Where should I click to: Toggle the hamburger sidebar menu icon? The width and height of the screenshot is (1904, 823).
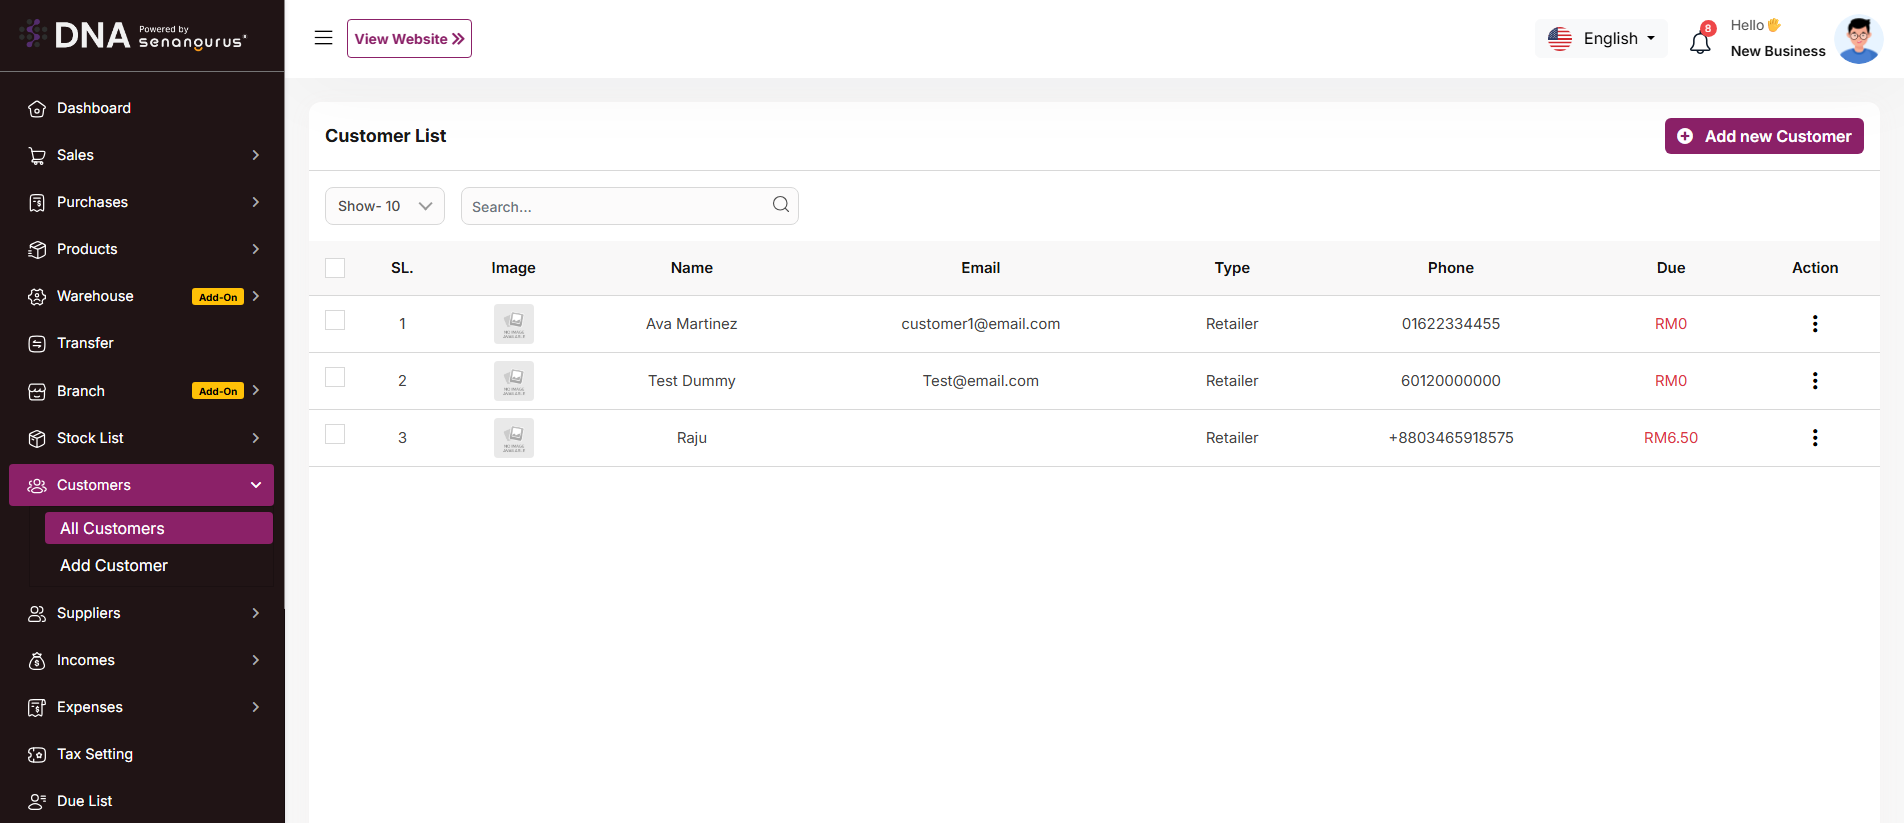[x=323, y=38]
